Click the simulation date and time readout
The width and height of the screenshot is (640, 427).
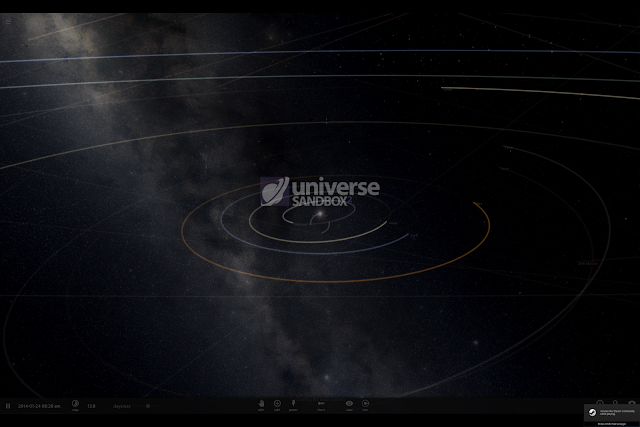[x=39, y=406]
